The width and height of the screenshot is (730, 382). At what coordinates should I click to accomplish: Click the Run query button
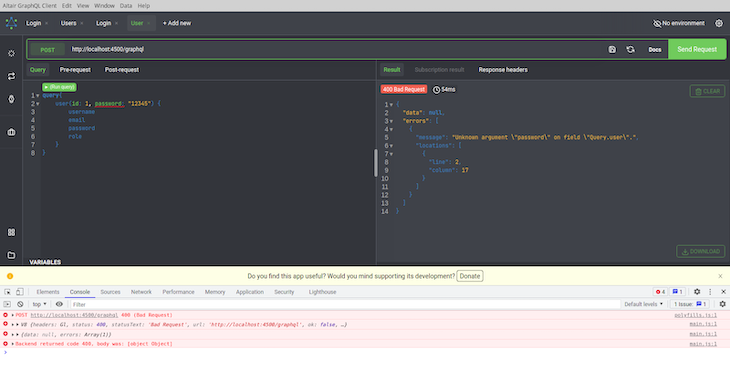pyautogui.click(x=60, y=87)
